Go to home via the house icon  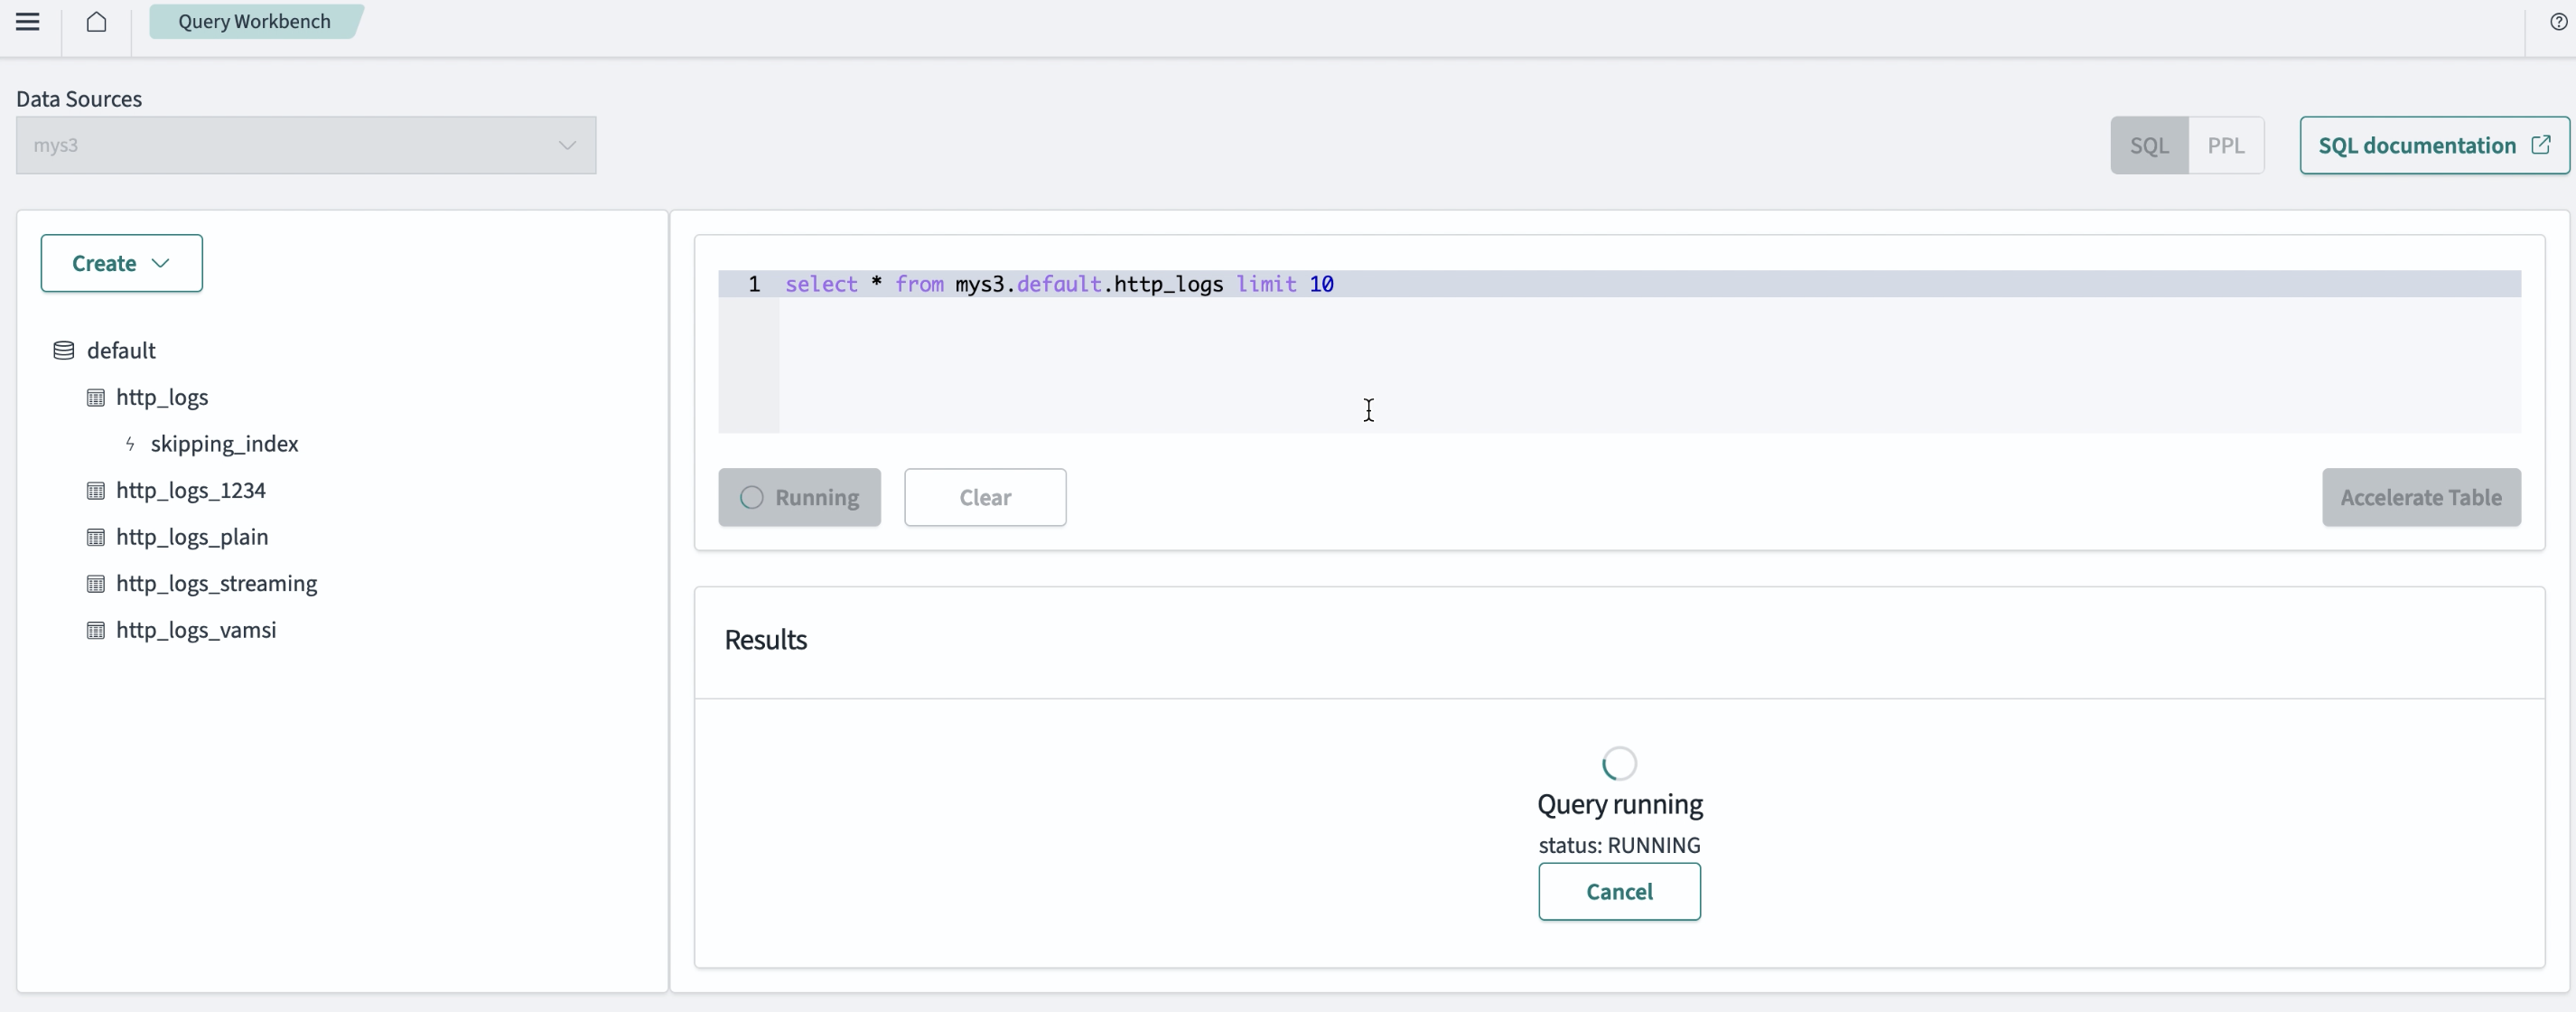pyautogui.click(x=96, y=22)
